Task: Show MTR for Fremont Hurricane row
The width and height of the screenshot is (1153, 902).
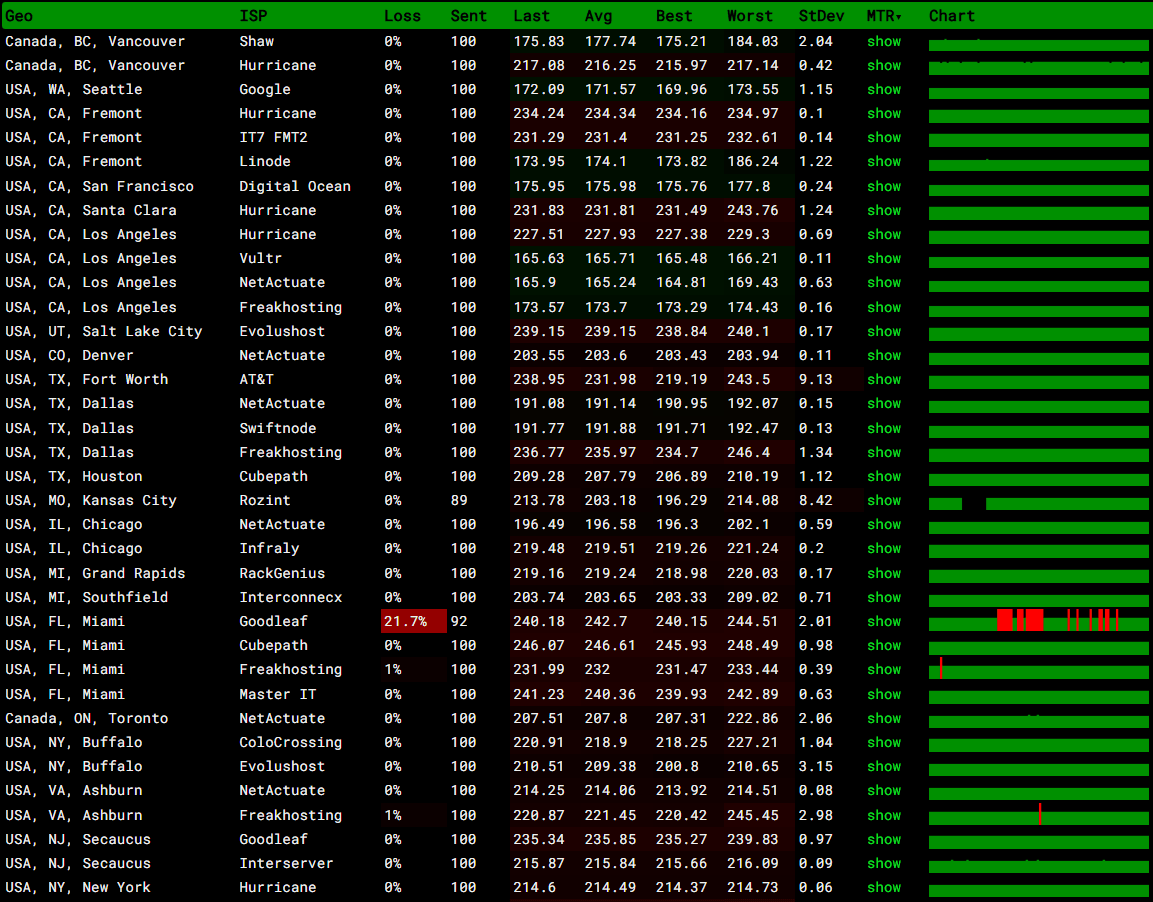Action: (884, 114)
